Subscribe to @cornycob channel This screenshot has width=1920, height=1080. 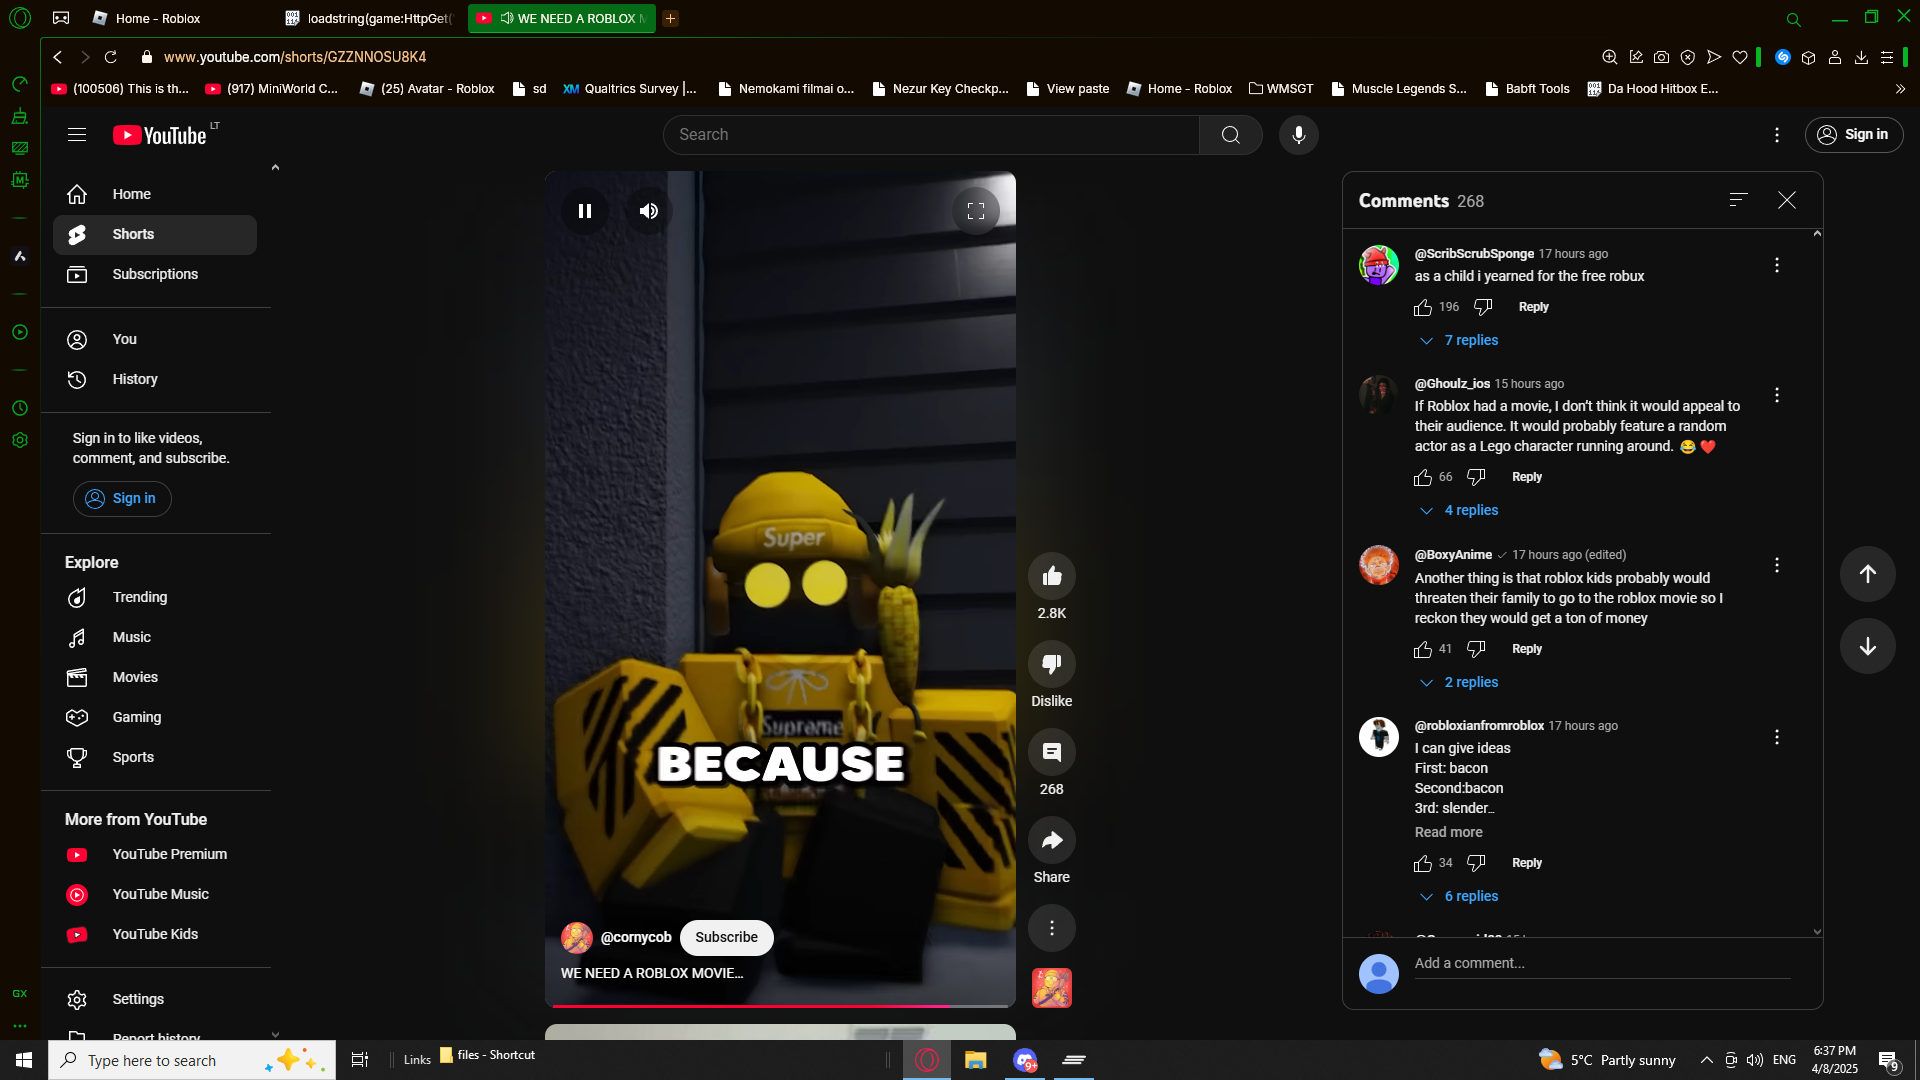click(726, 938)
